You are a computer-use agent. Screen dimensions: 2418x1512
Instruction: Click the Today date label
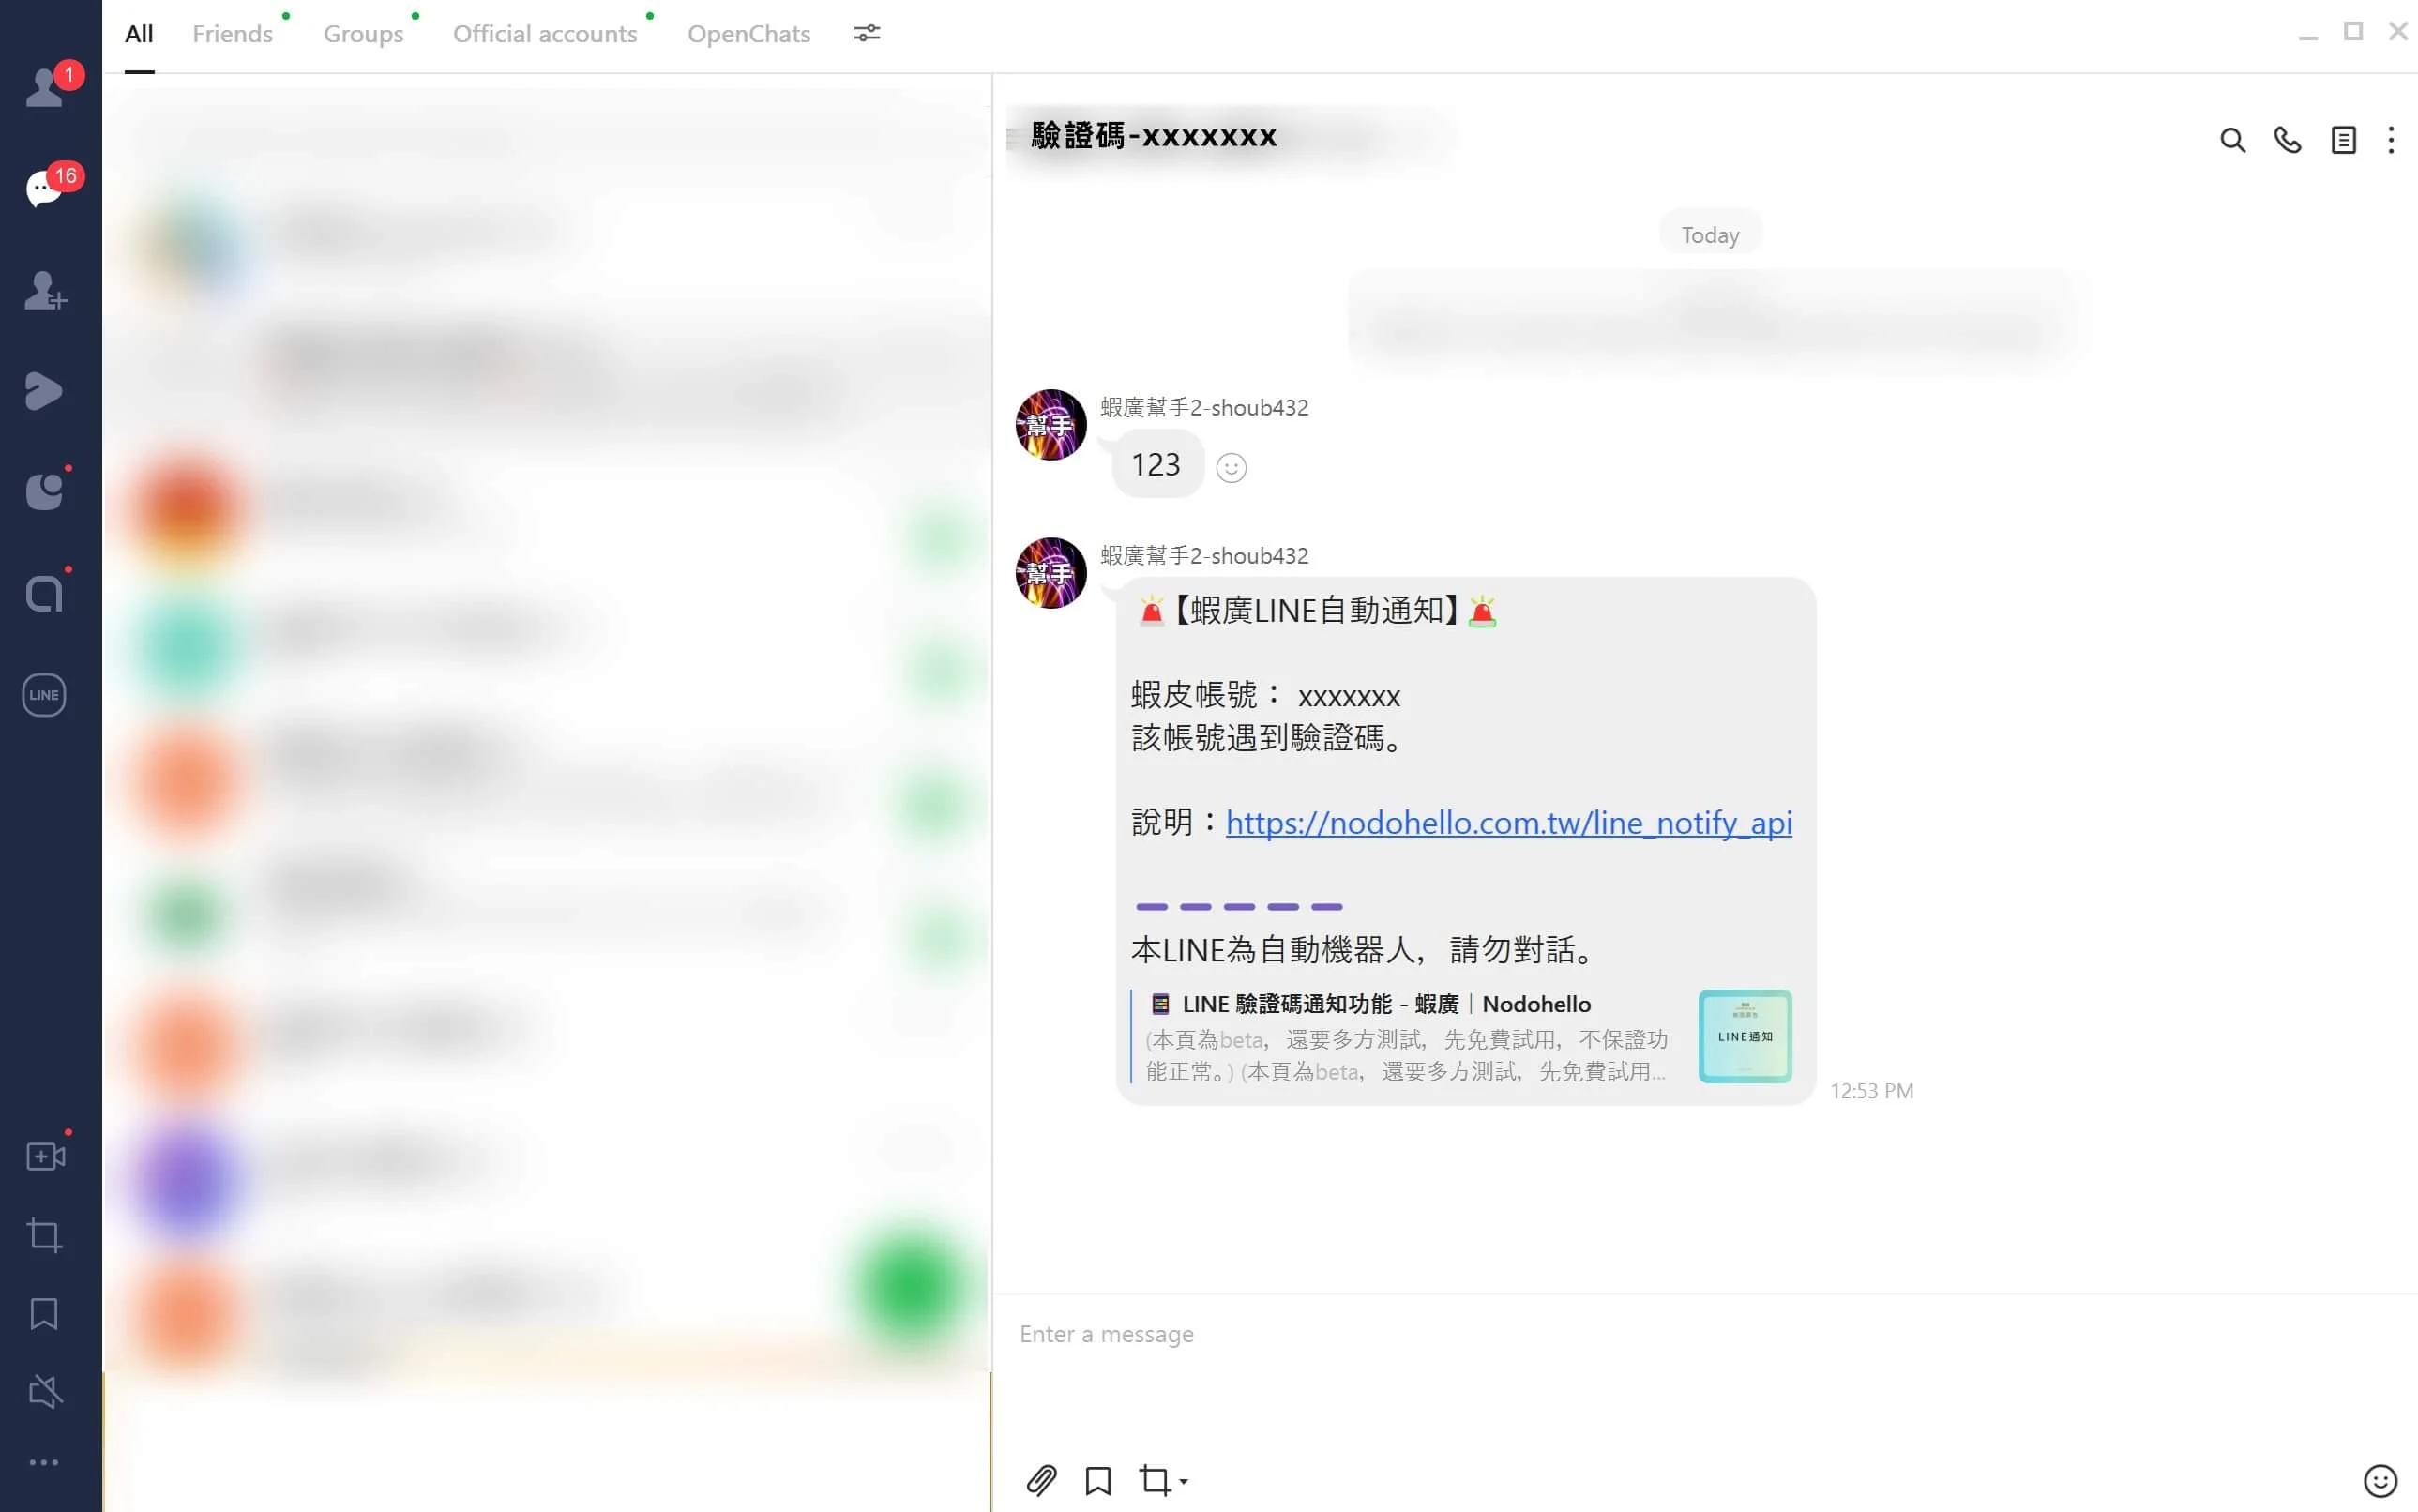(1710, 235)
